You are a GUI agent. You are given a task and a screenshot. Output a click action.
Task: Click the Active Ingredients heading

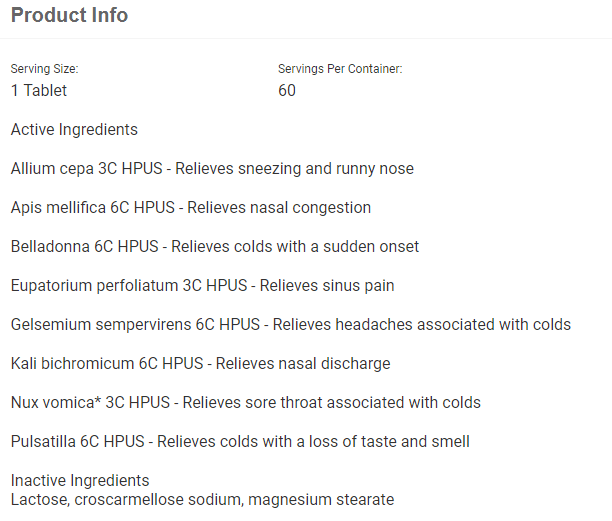click(74, 130)
